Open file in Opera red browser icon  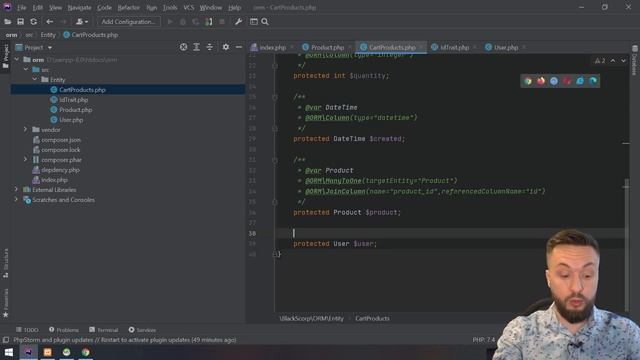[567, 81]
